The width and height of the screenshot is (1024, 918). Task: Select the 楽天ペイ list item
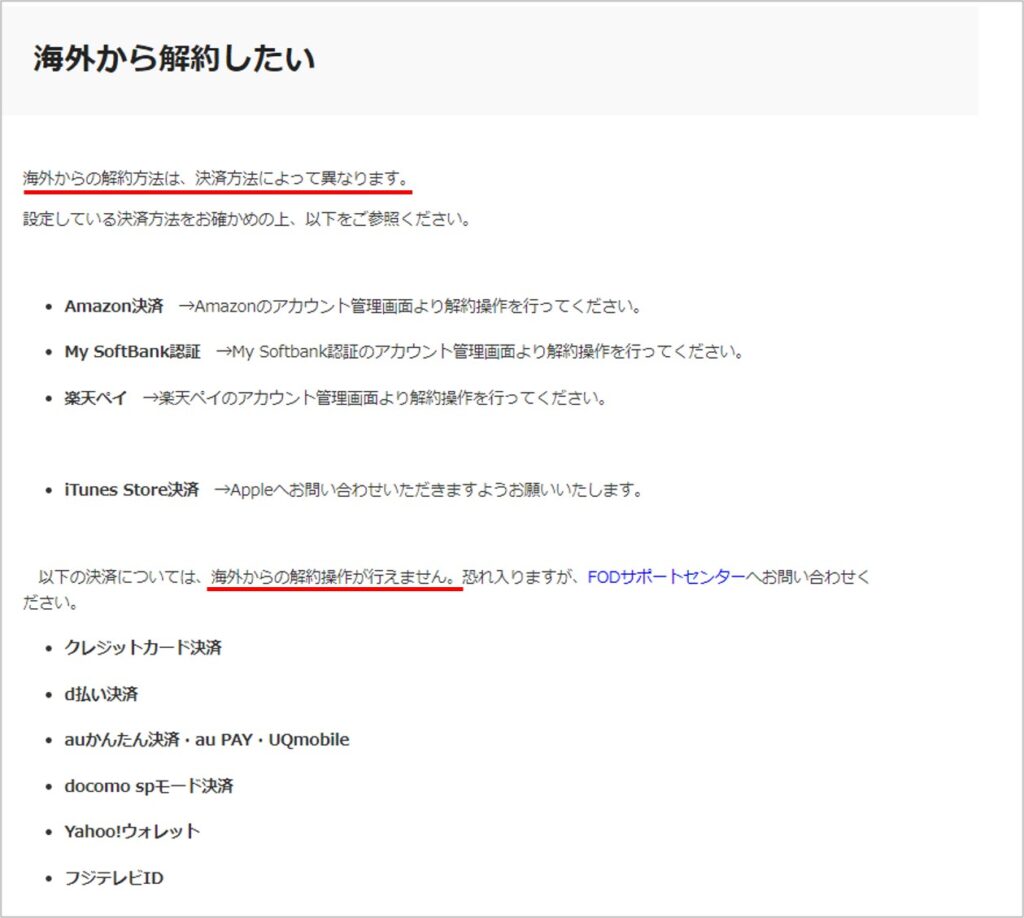pyautogui.click(x=94, y=397)
